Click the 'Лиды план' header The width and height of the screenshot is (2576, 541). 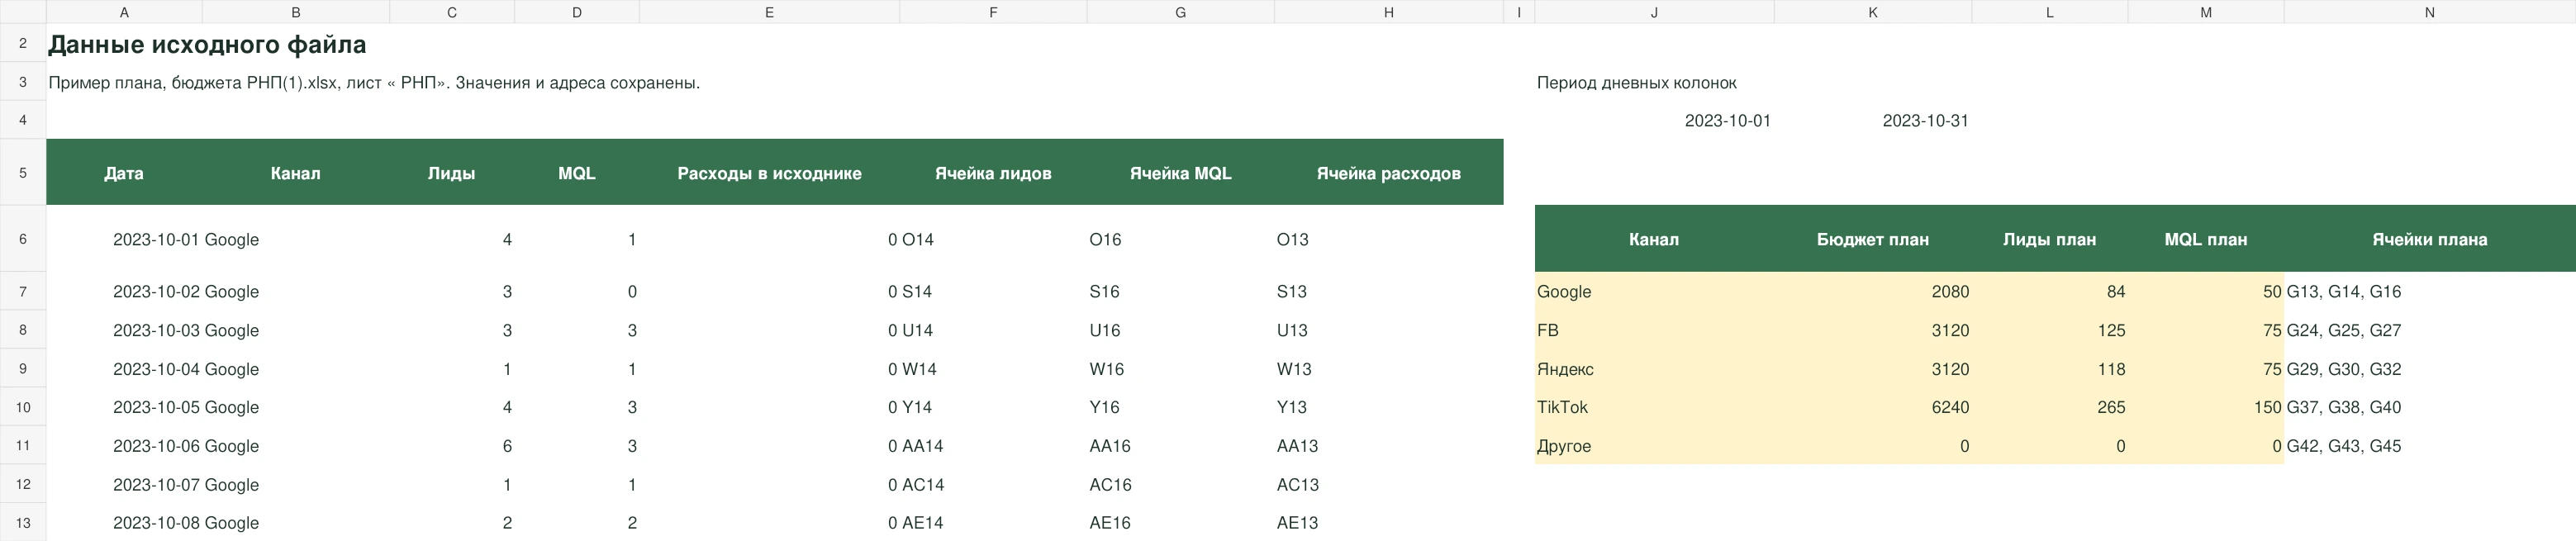(2049, 239)
